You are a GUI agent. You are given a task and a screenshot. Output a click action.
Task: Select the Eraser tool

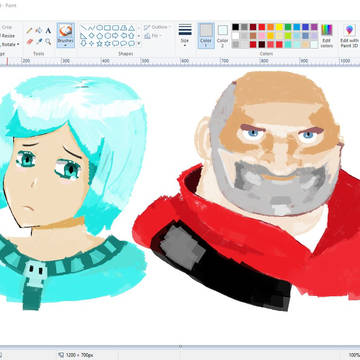pyautogui.click(x=30, y=42)
